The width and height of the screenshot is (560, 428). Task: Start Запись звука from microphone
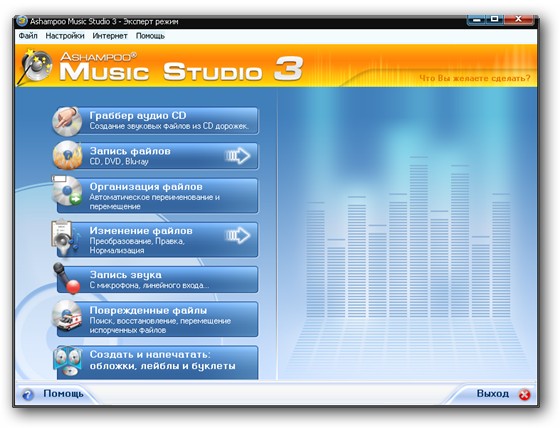[157, 279]
